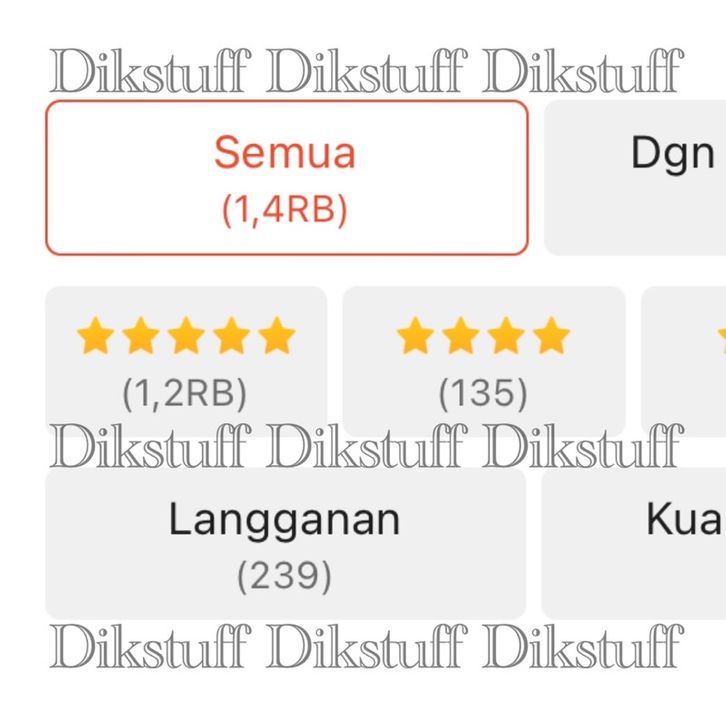Image resolution: width=726 pixels, height=726 pixels.
Task: Click the first star in four-star filter
Action: pyautogui.click(x=415, y=337)
